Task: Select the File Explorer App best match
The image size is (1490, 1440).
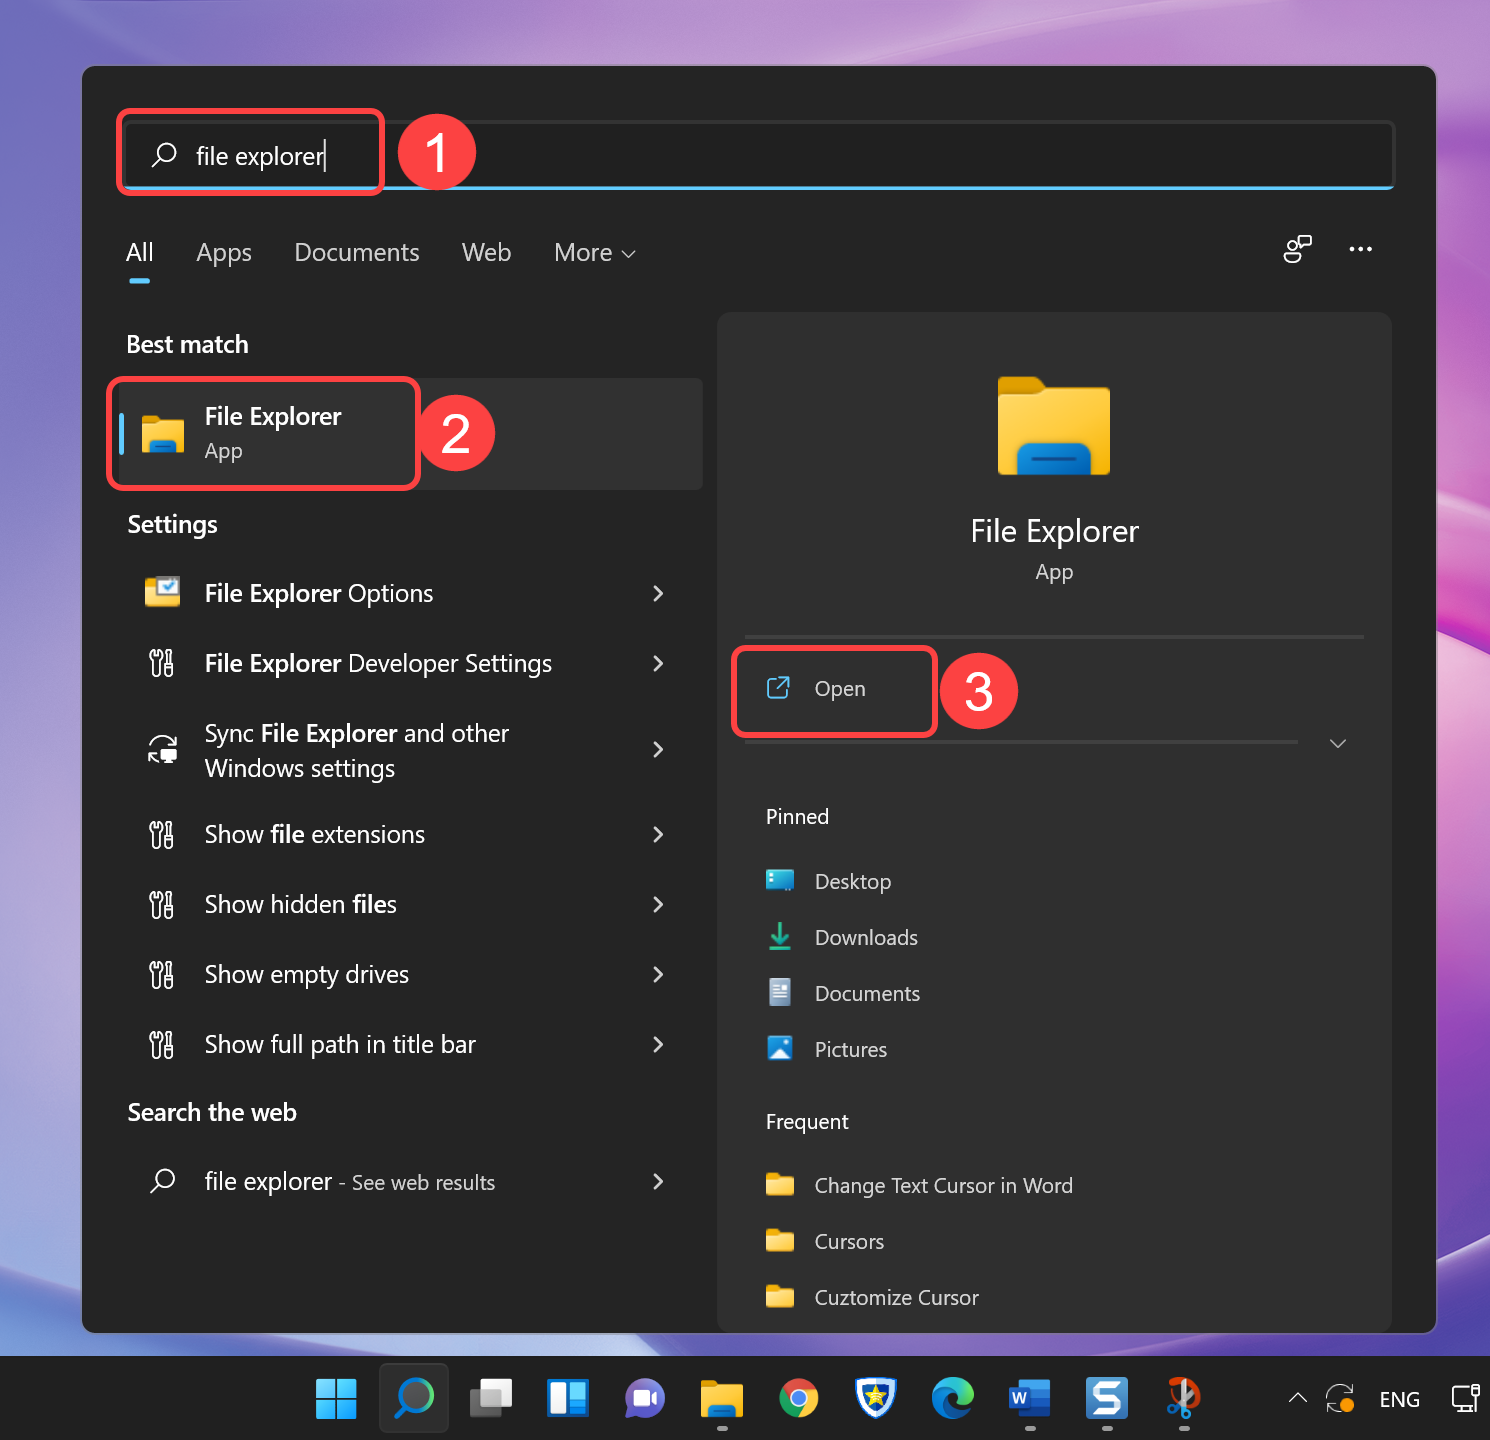Action: (x=411, y=434)
